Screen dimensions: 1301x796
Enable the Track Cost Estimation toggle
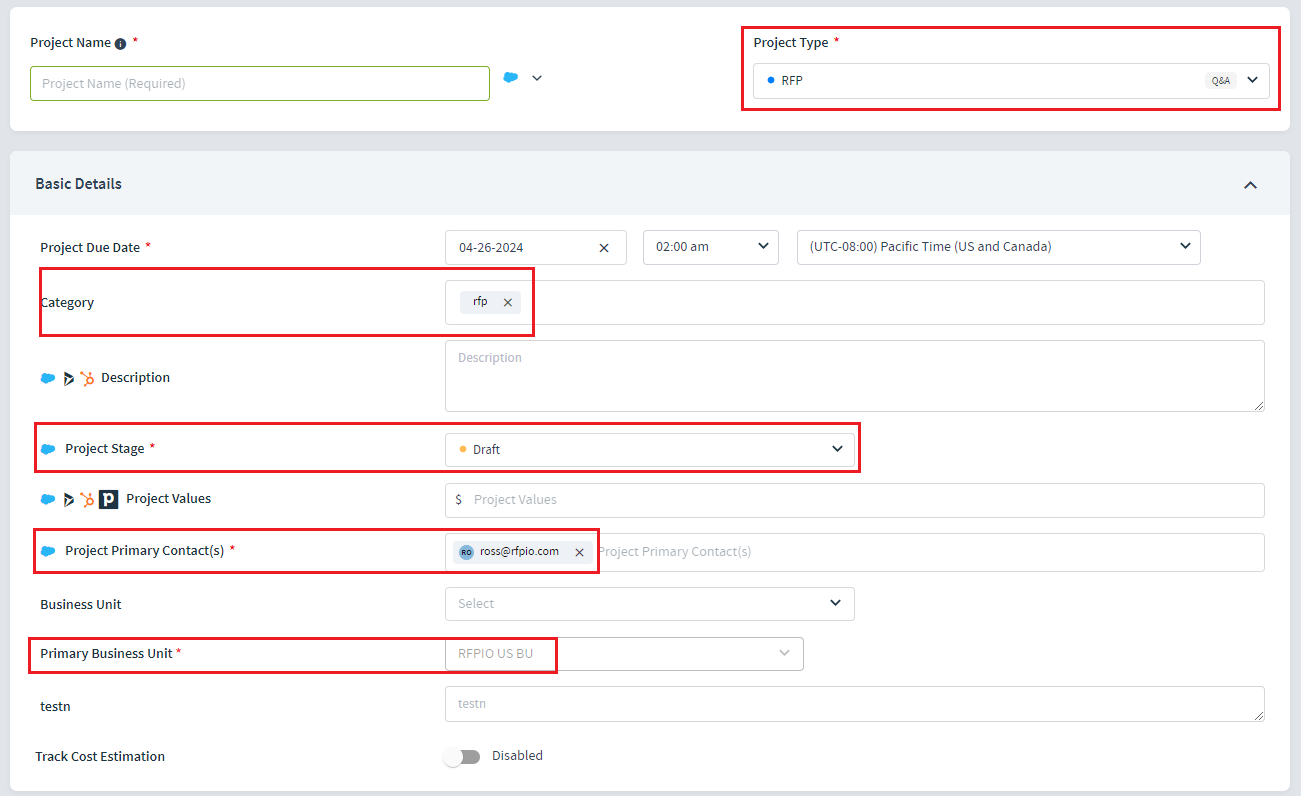[x=463, y=757]
